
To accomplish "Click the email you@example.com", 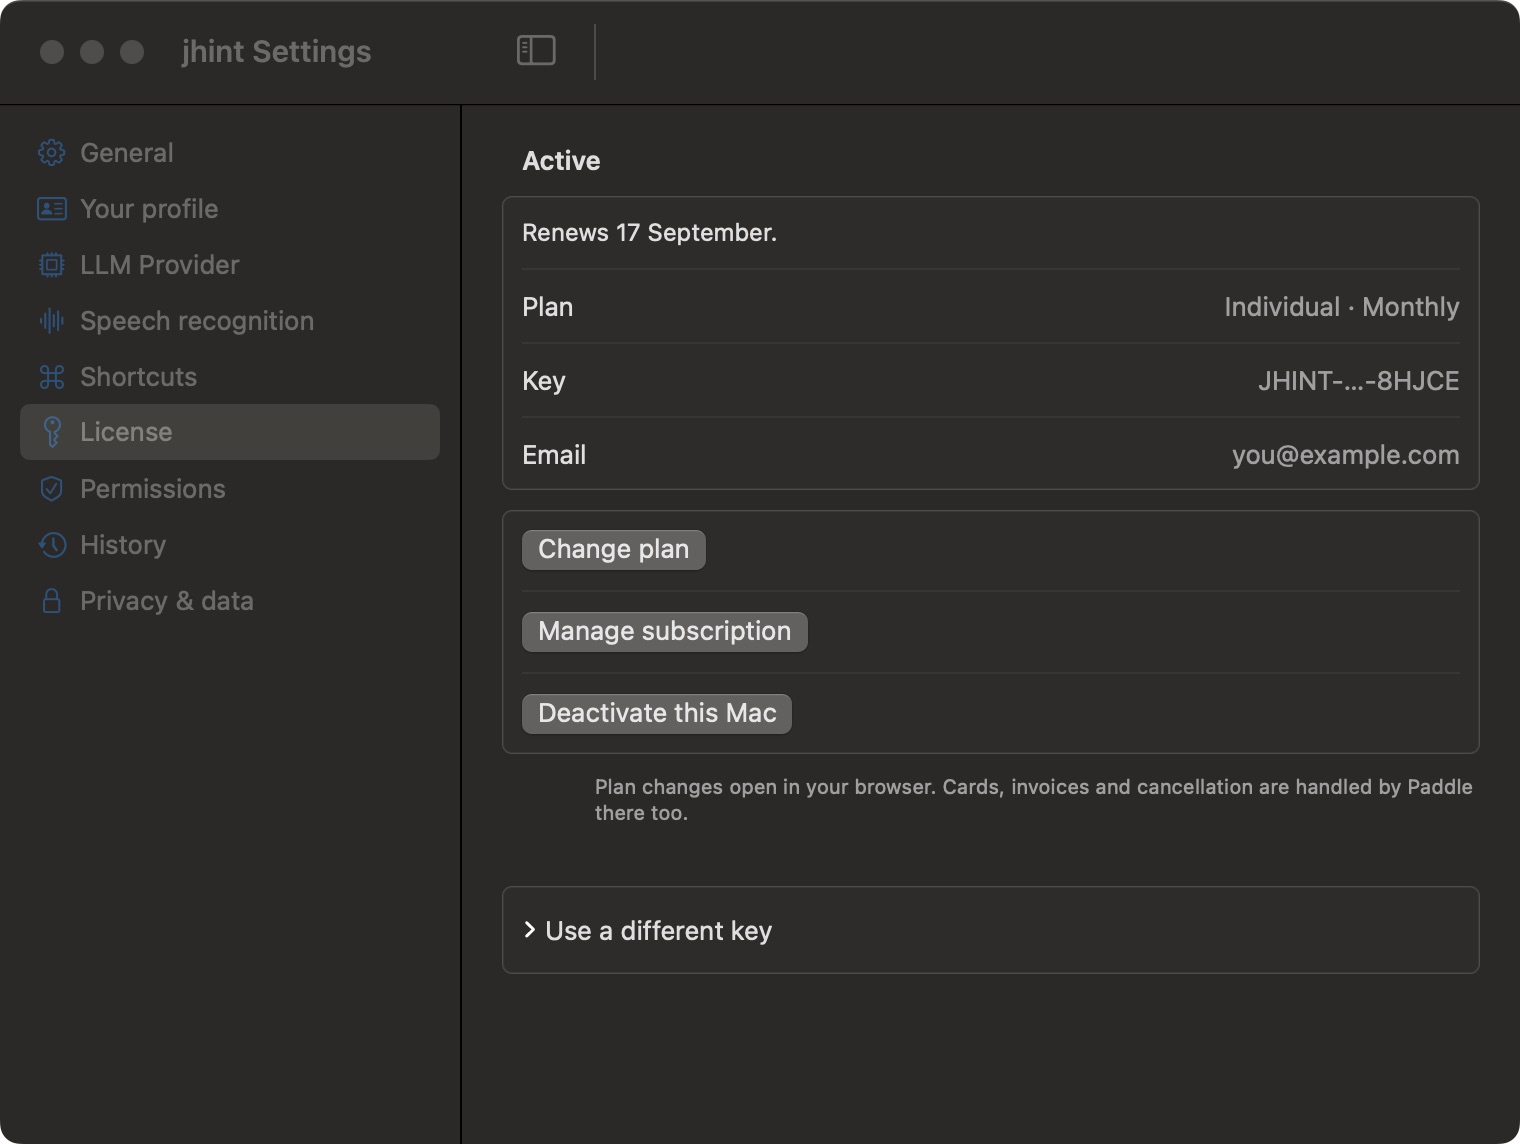I will (1345, 455).
